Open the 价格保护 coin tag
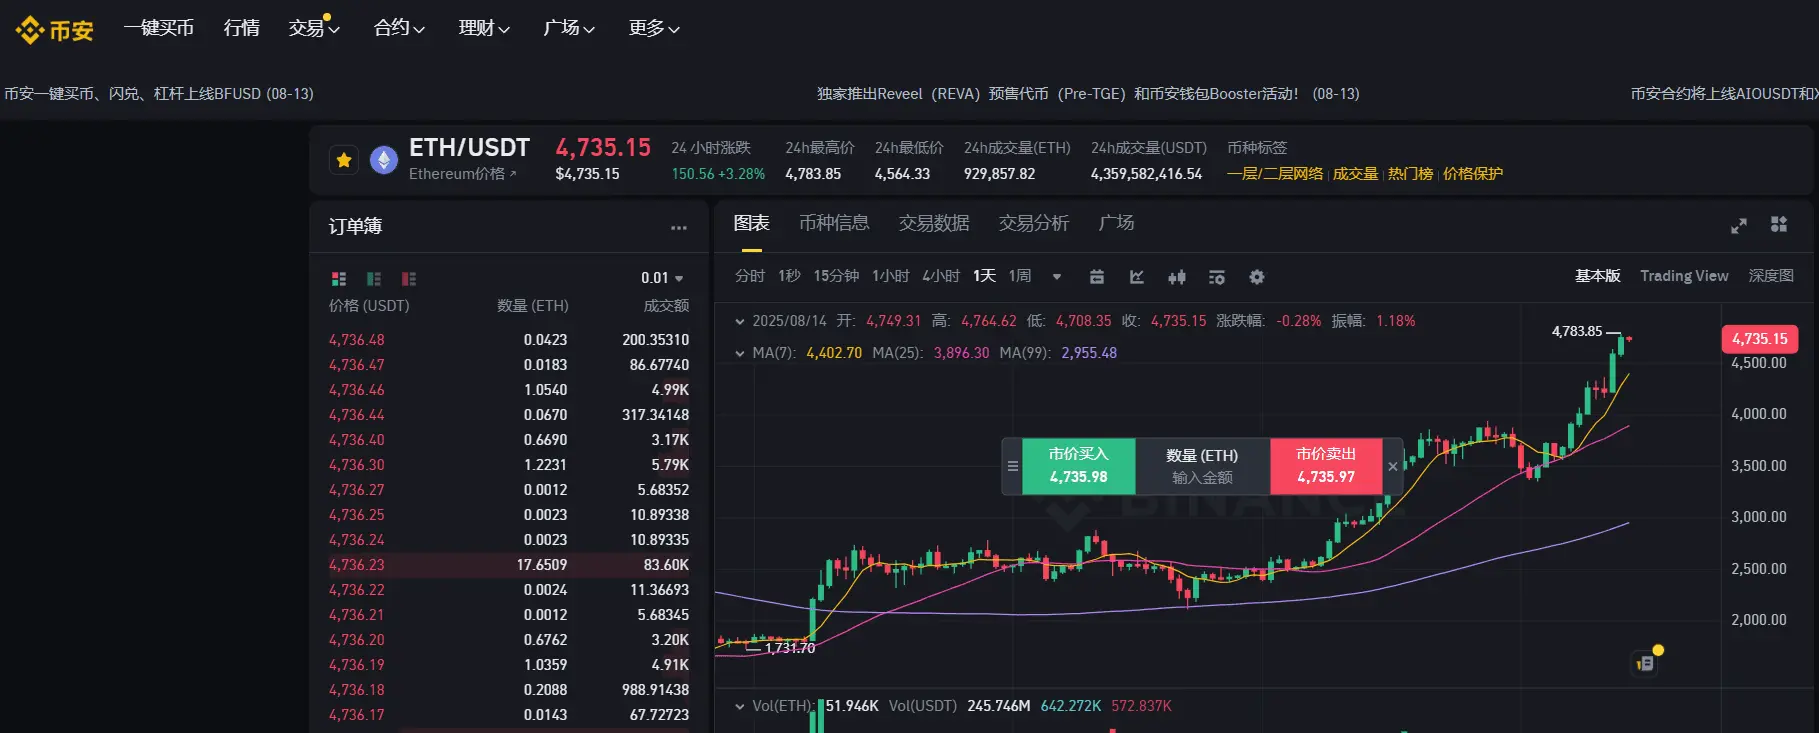This screenshot has height=733, width=1819. [x=1472, y=174]
